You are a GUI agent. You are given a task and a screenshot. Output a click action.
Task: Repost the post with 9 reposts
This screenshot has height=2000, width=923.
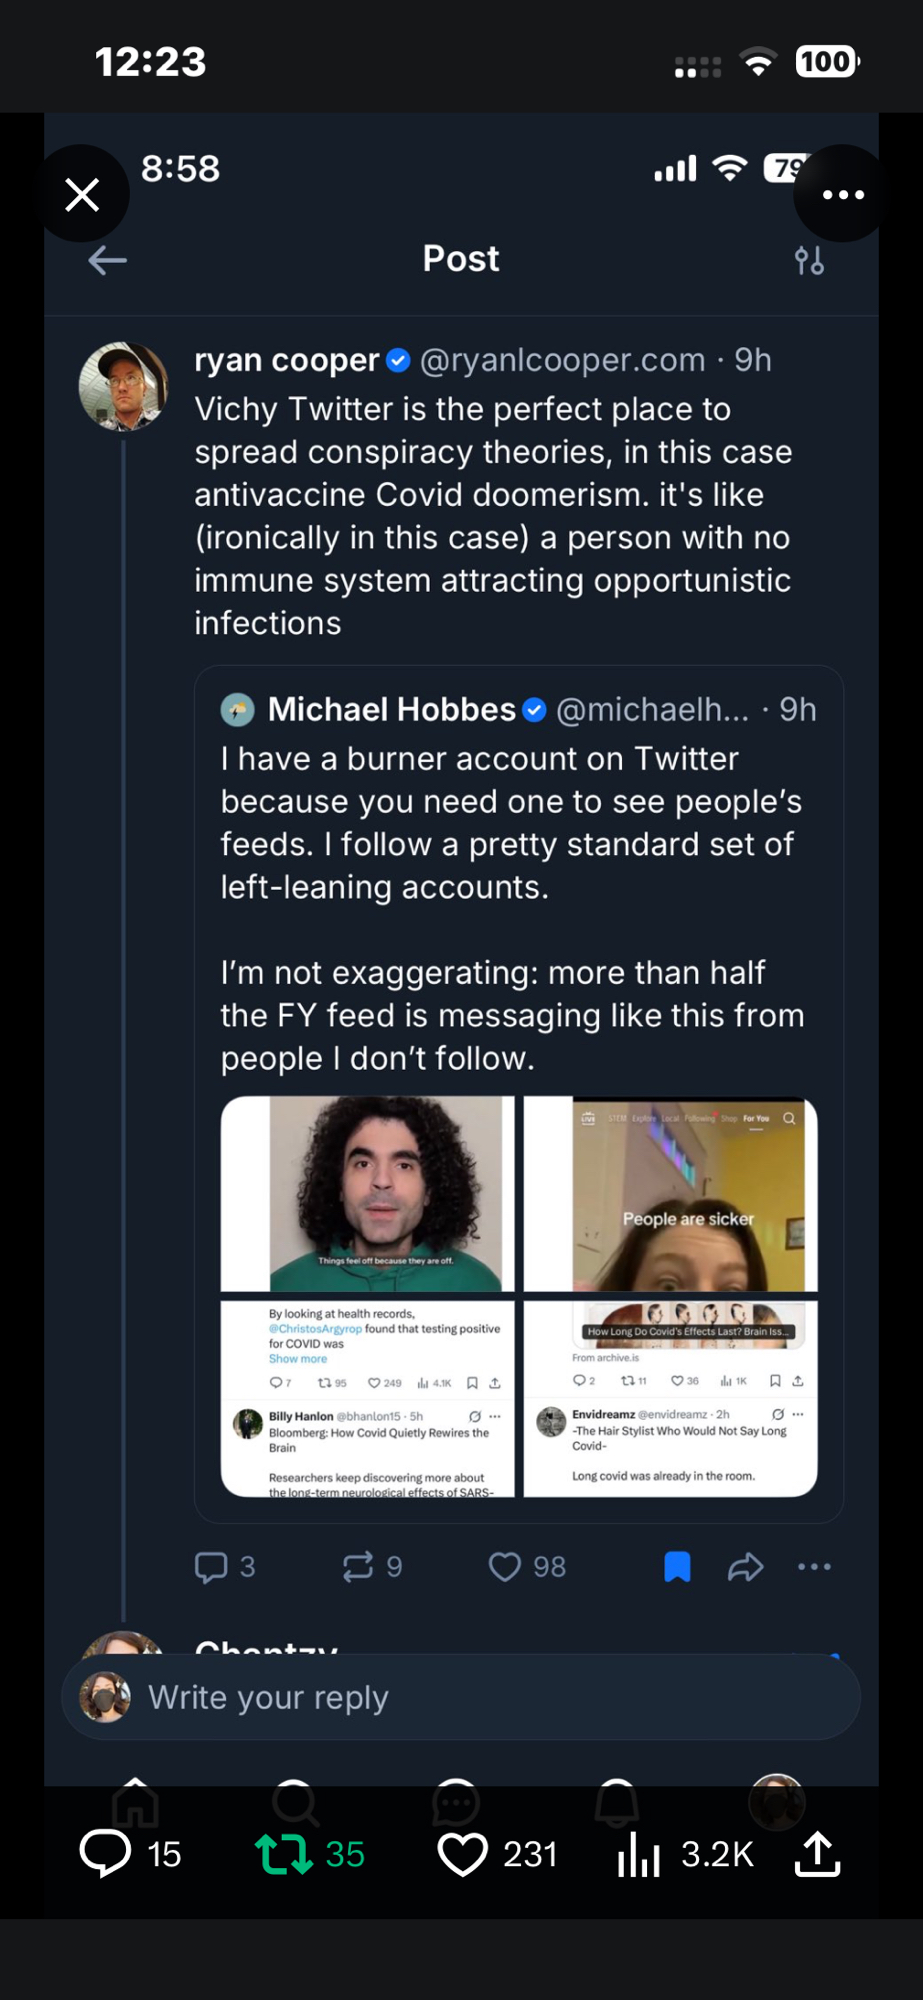358,1566
